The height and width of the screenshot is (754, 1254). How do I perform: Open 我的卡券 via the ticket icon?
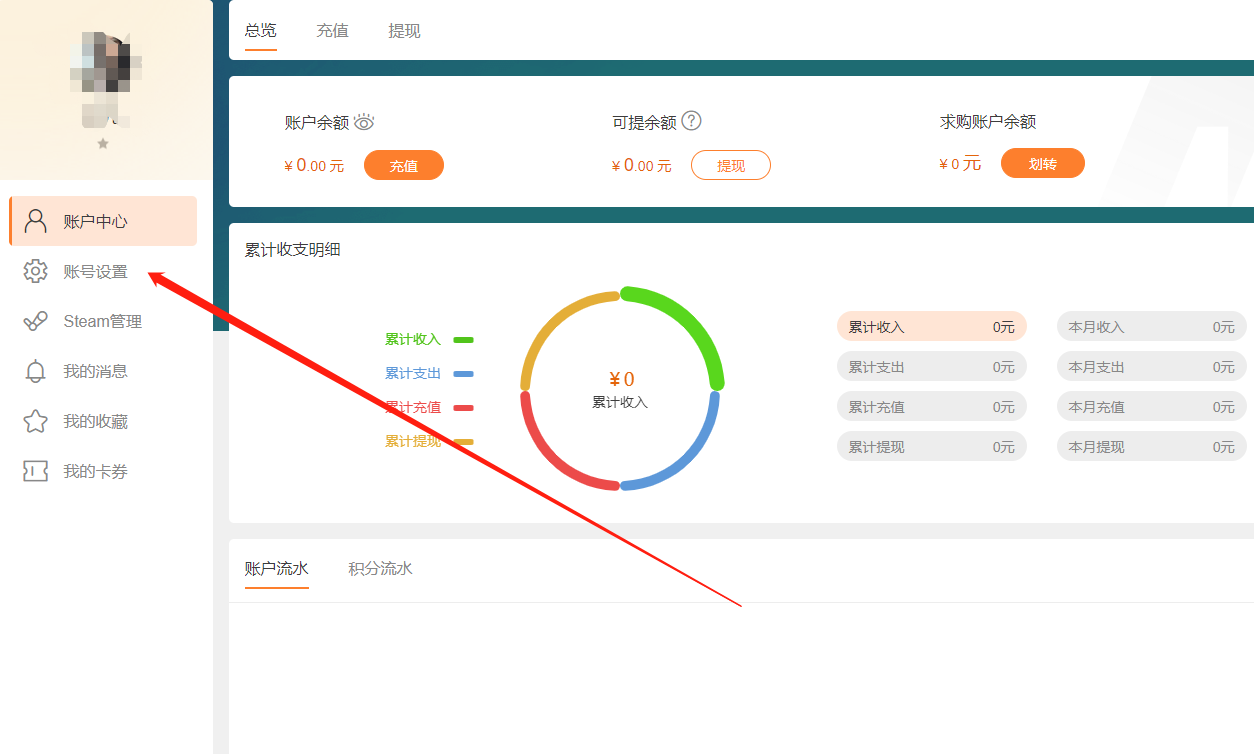36,471
